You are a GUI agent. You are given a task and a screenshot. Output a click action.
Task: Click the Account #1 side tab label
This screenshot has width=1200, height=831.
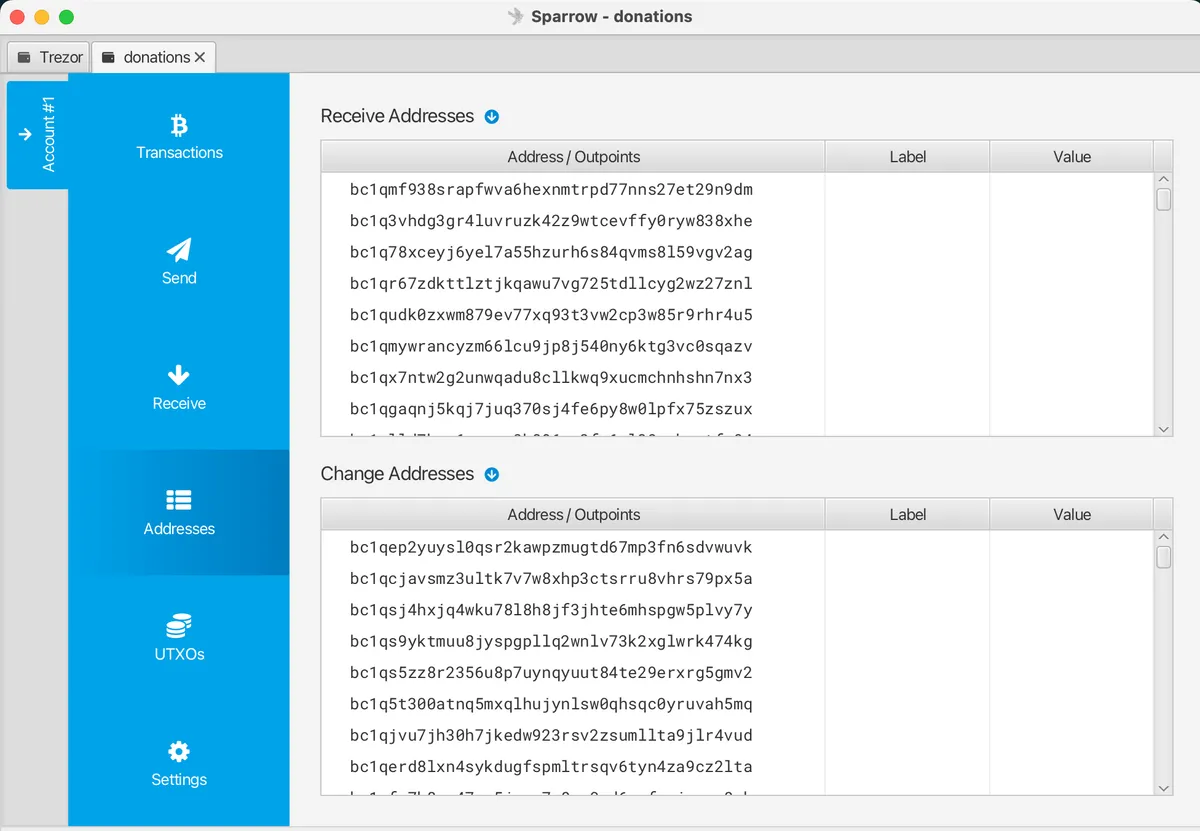(x=48, y=134)
